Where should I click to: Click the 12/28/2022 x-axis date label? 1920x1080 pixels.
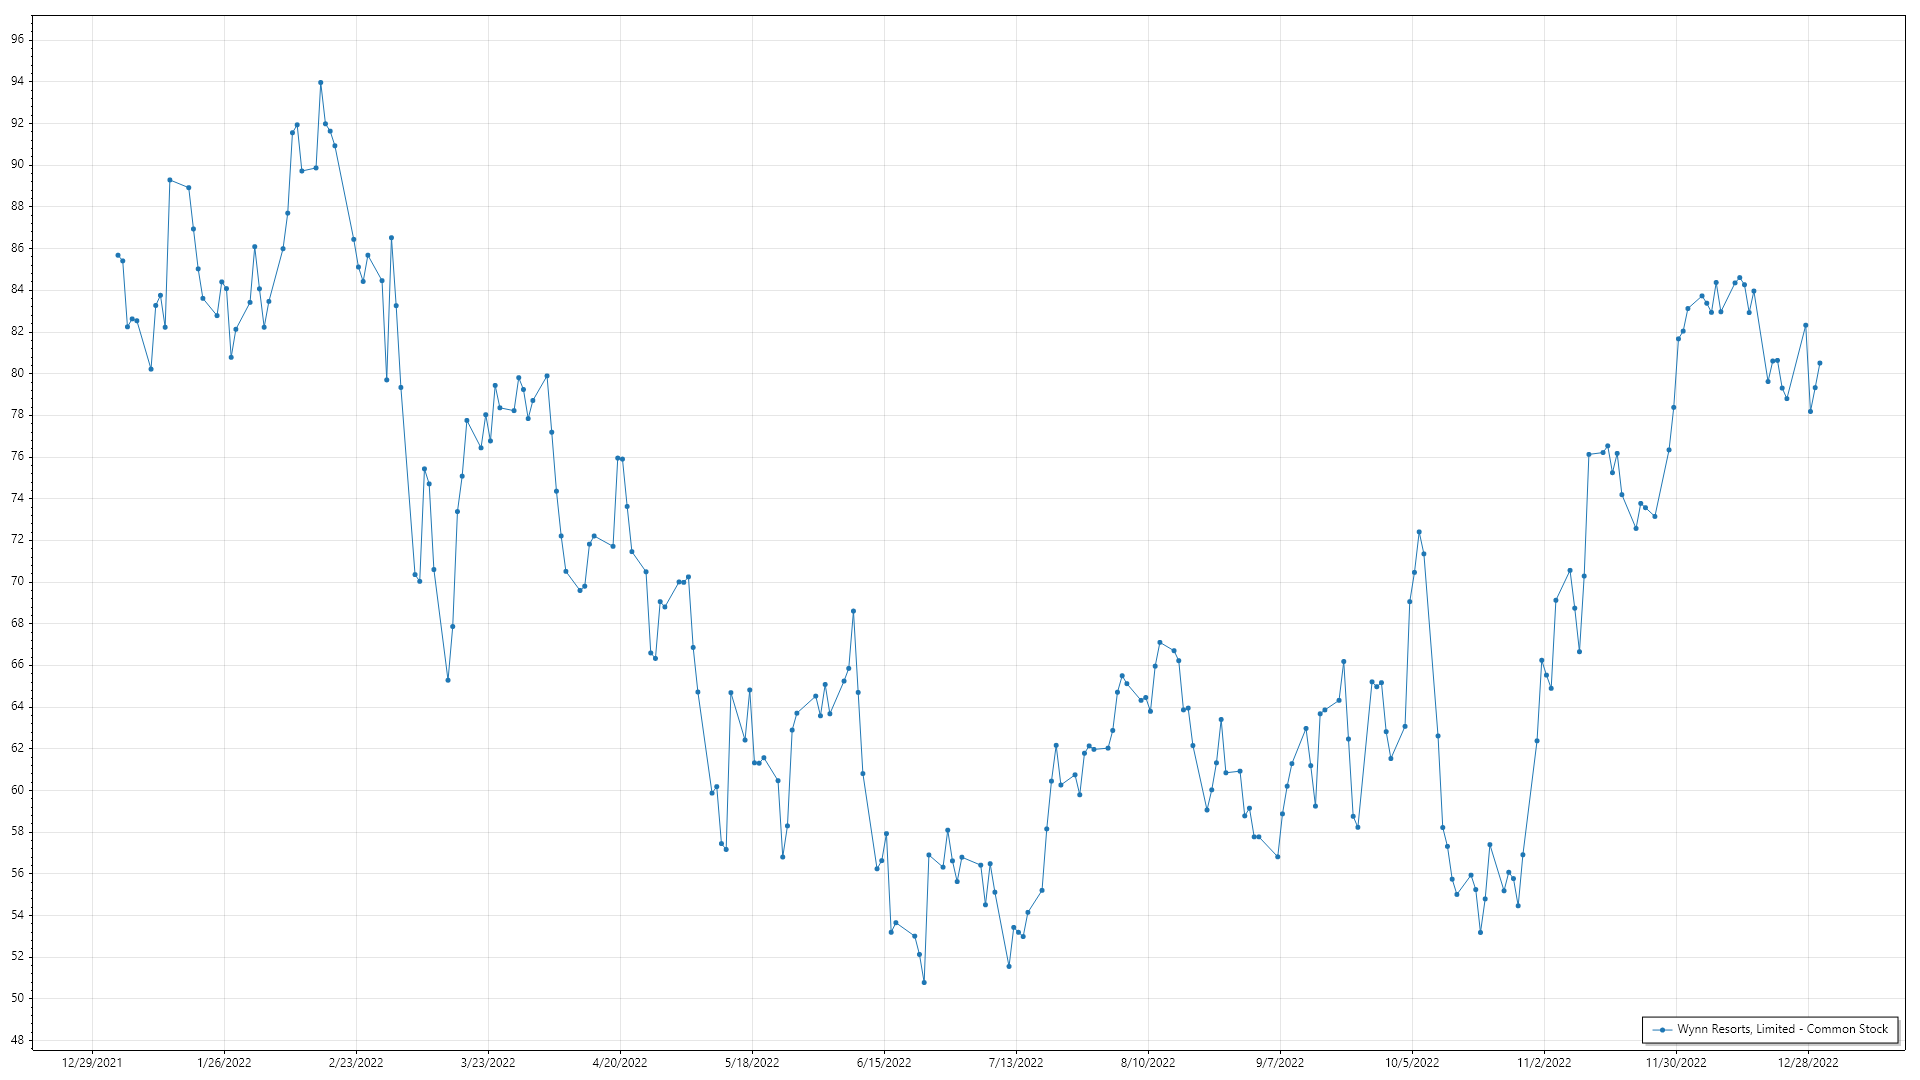pos(1808,1062)
